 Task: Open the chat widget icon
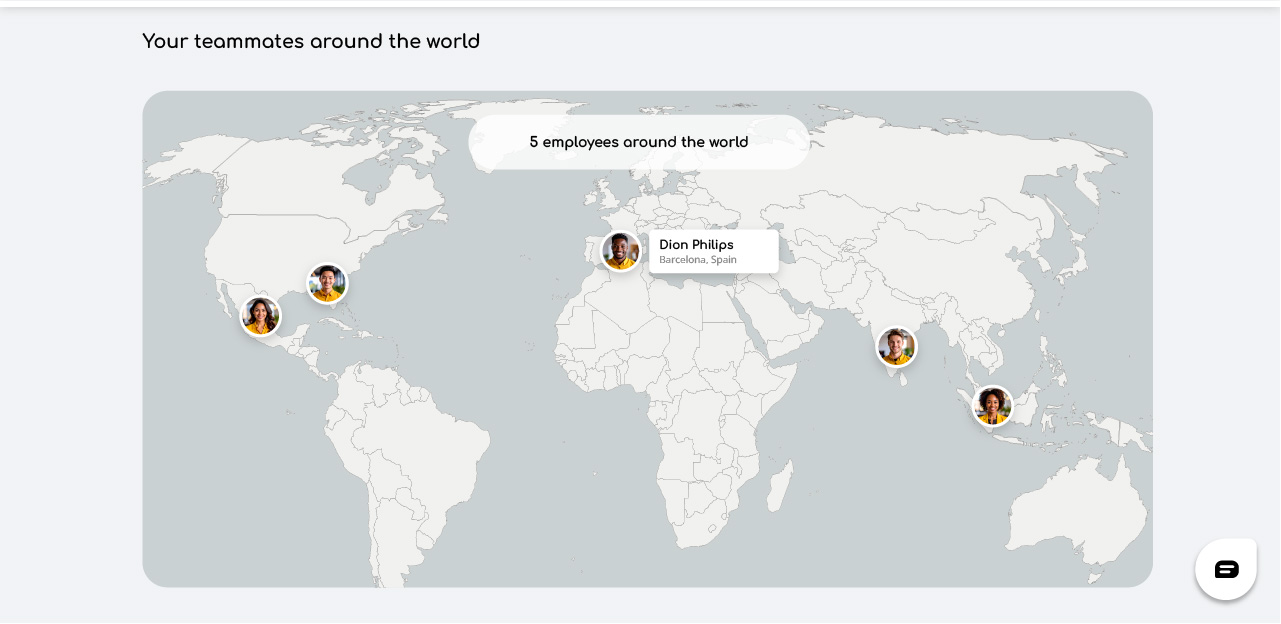click(1226, 569)
